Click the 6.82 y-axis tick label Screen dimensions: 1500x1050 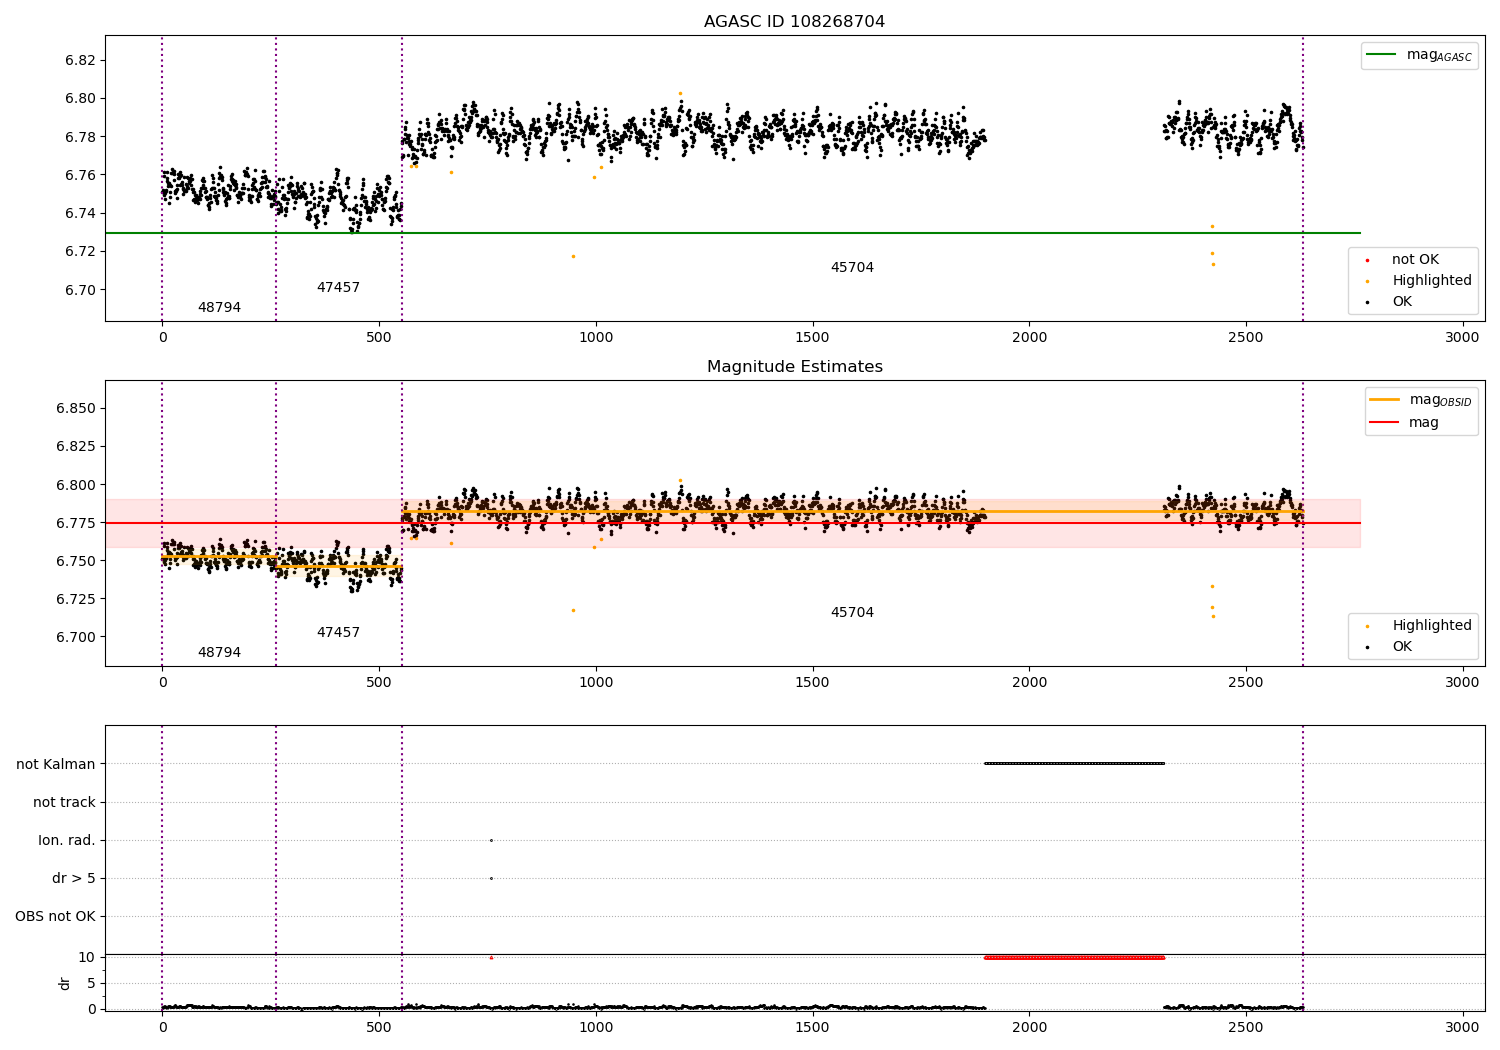80,60
